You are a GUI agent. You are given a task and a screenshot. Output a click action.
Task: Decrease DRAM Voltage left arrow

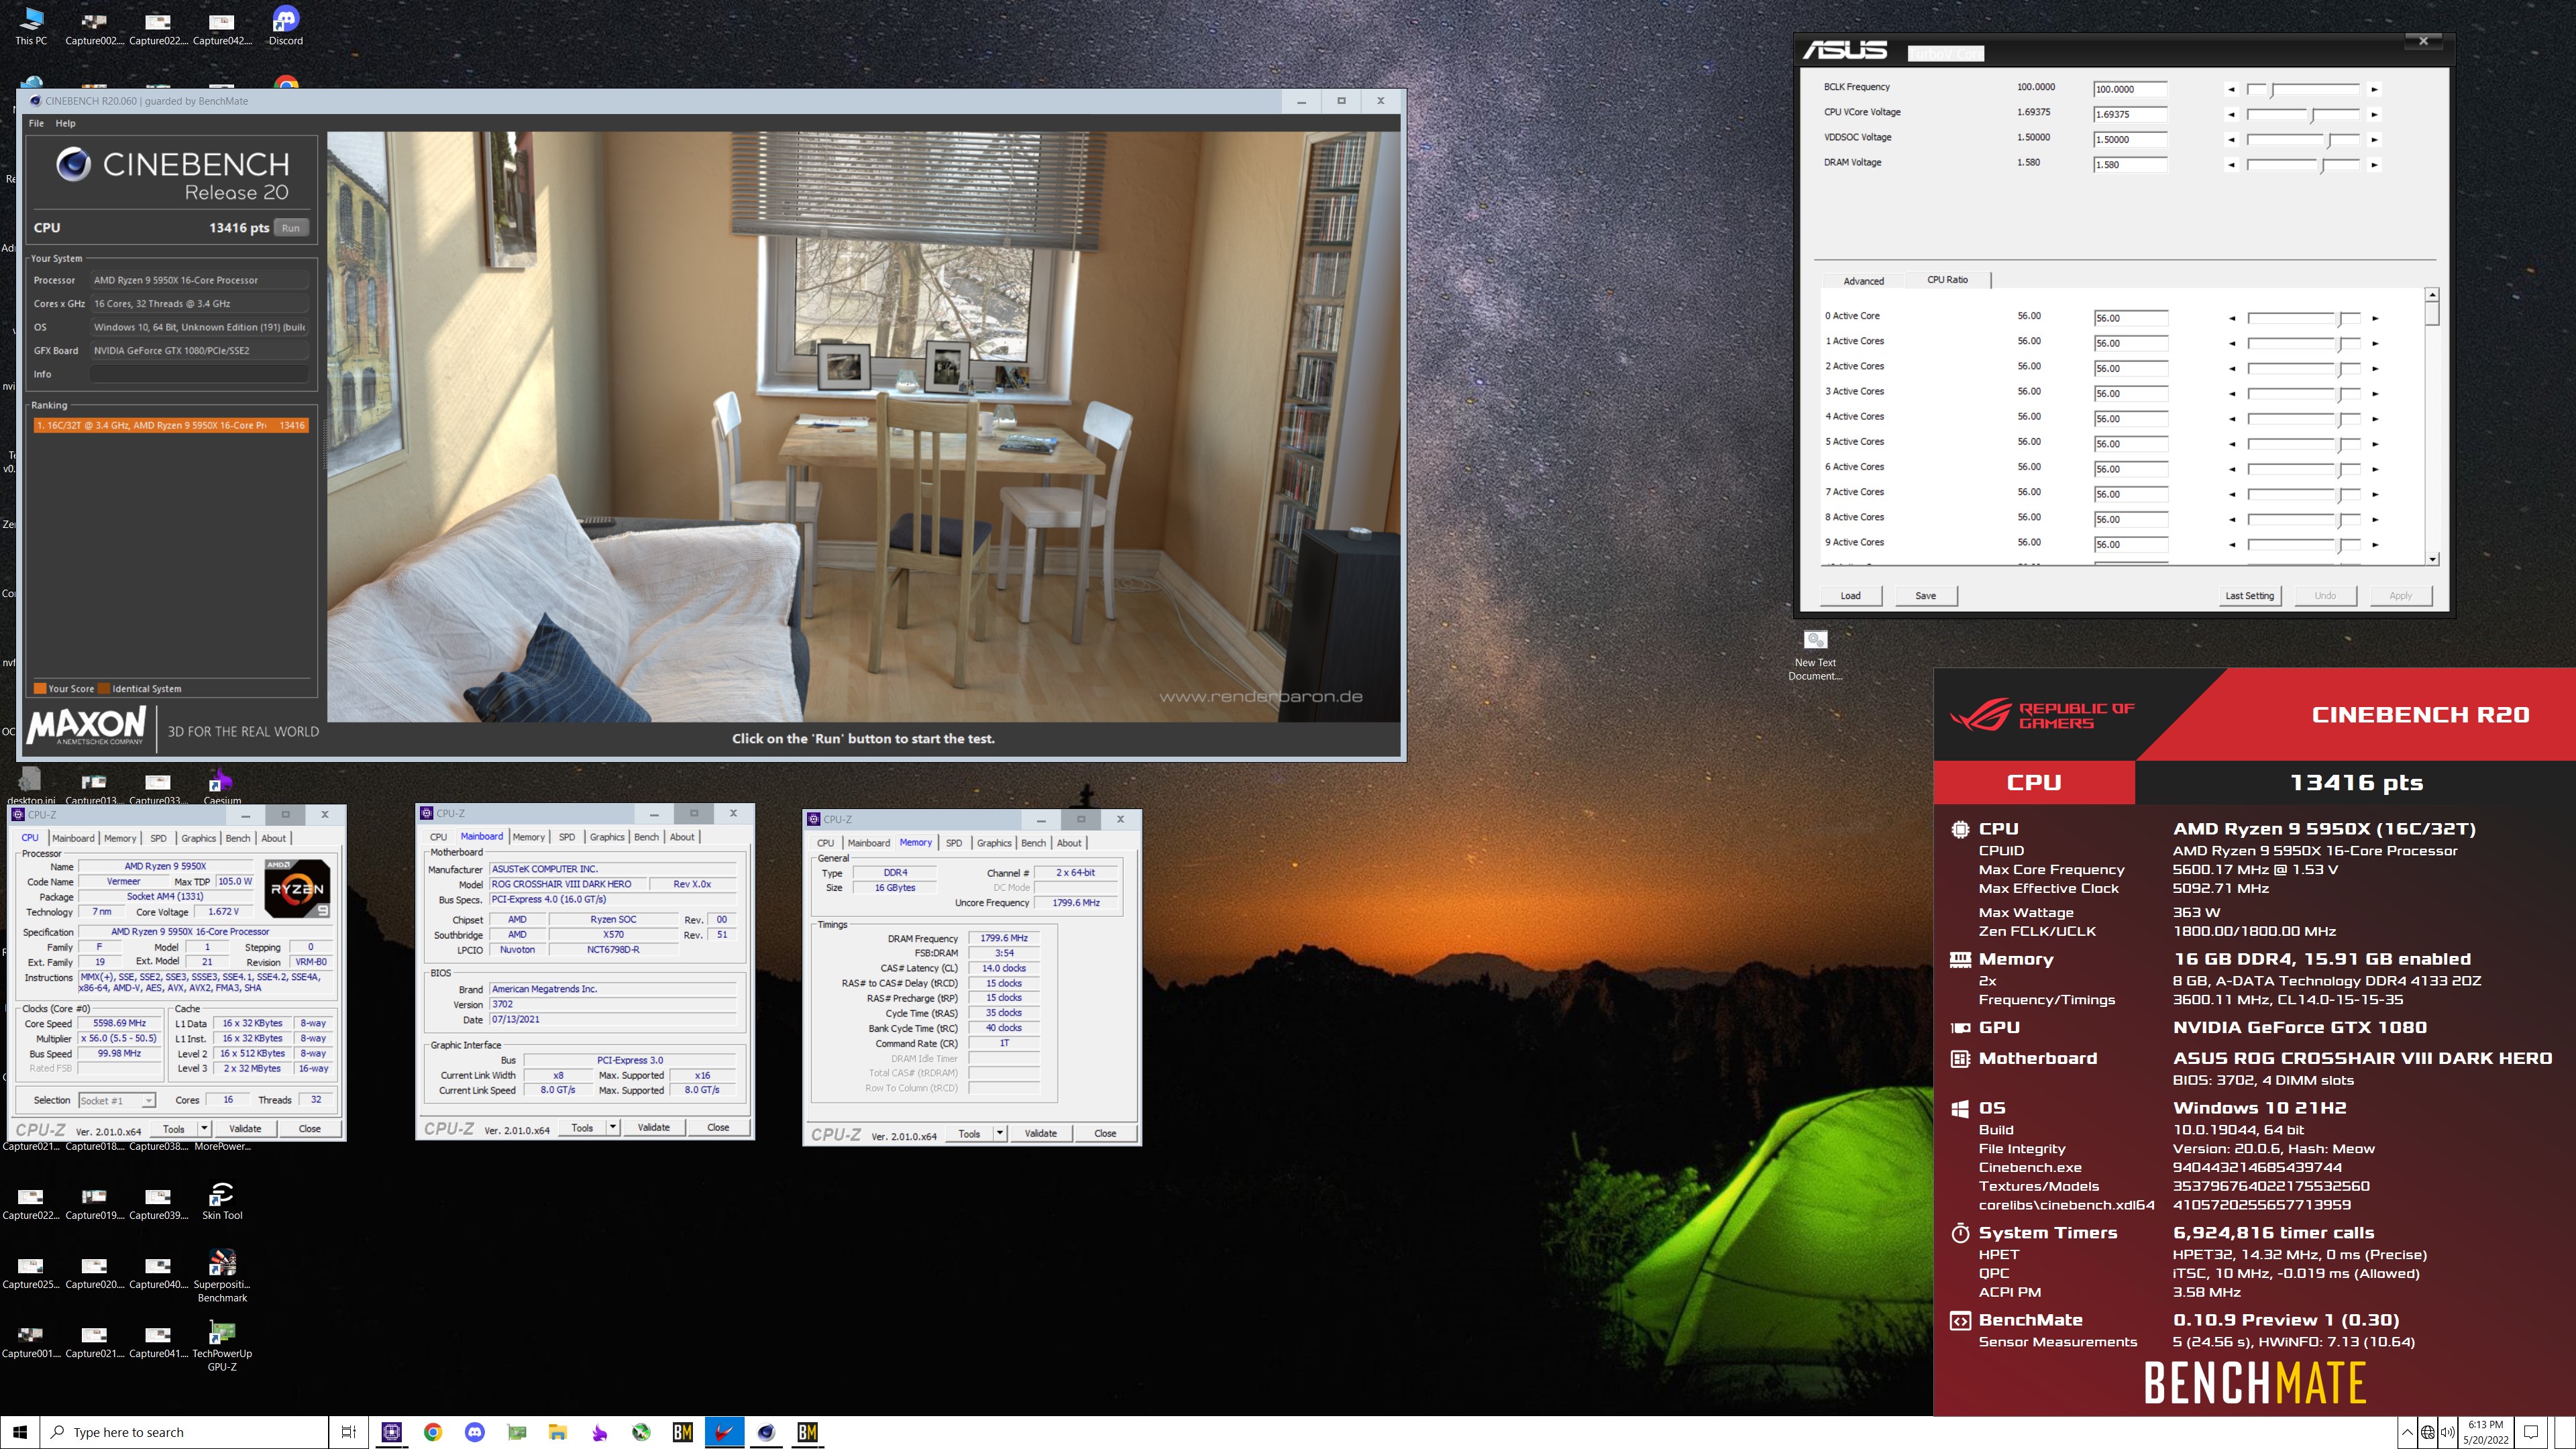2231,164
